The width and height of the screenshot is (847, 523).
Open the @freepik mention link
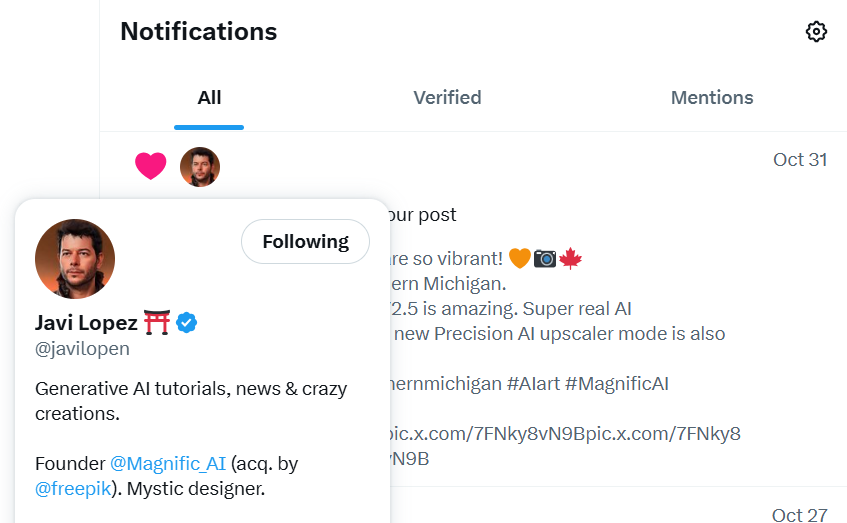click(72, 490)
